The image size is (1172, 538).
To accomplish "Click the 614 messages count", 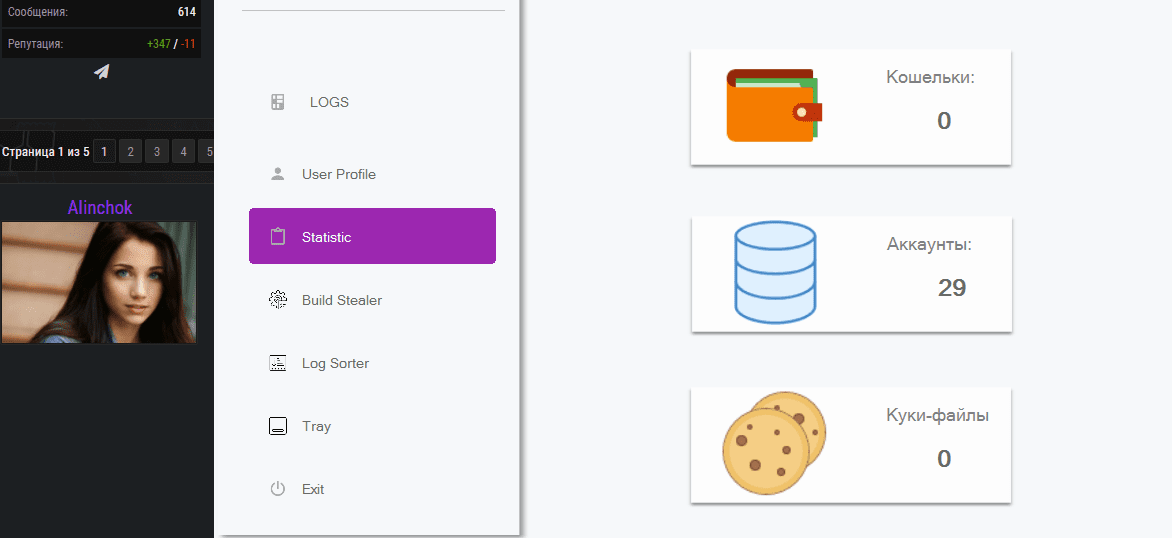I will 187,12.
